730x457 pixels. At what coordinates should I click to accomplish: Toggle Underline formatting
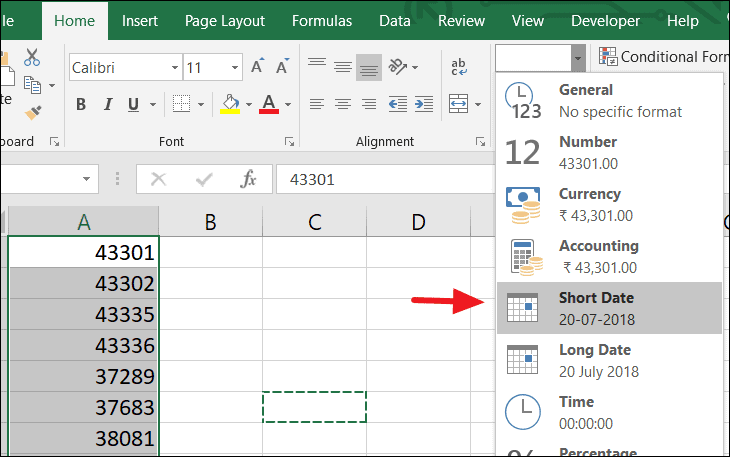(135, 104)
